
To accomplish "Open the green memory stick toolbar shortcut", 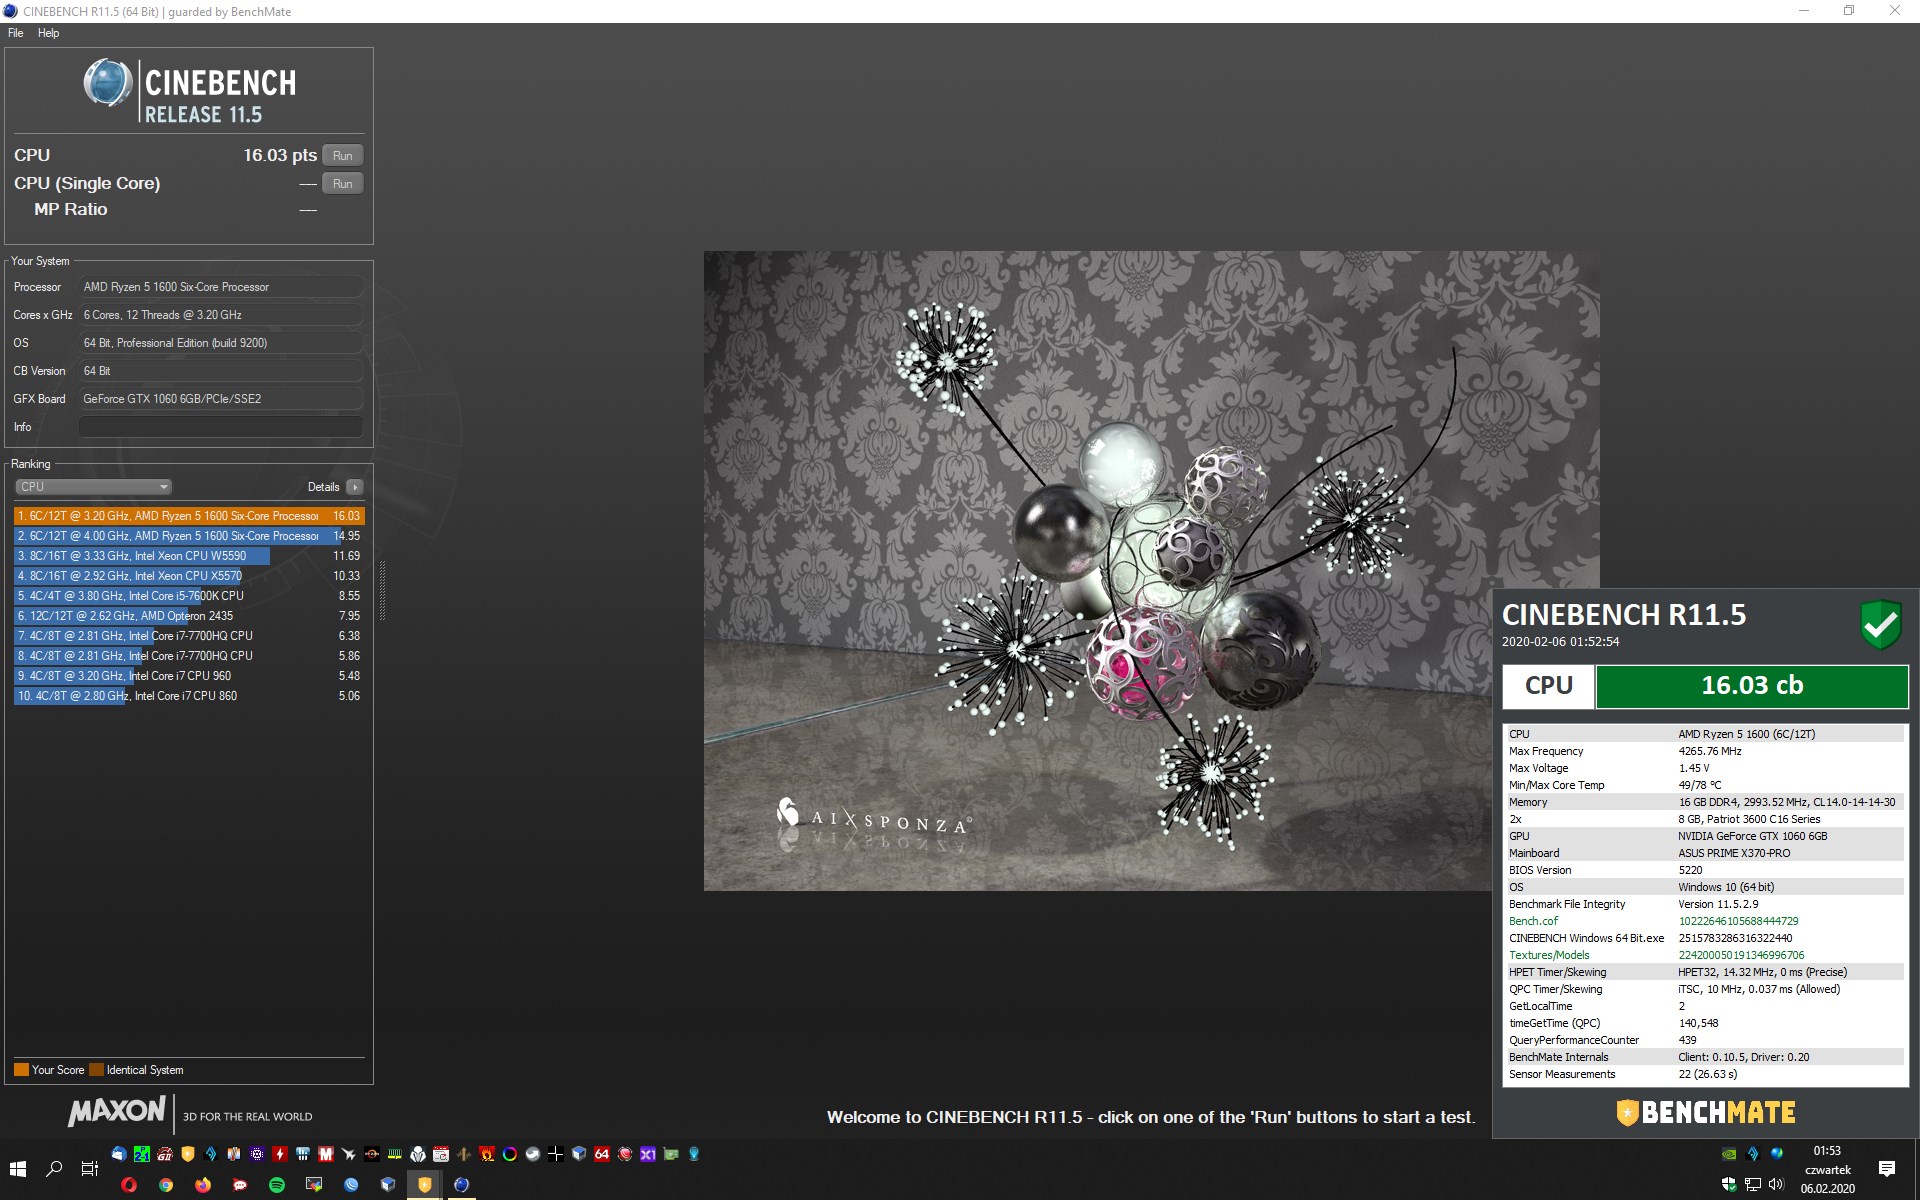I will 395,1154.
